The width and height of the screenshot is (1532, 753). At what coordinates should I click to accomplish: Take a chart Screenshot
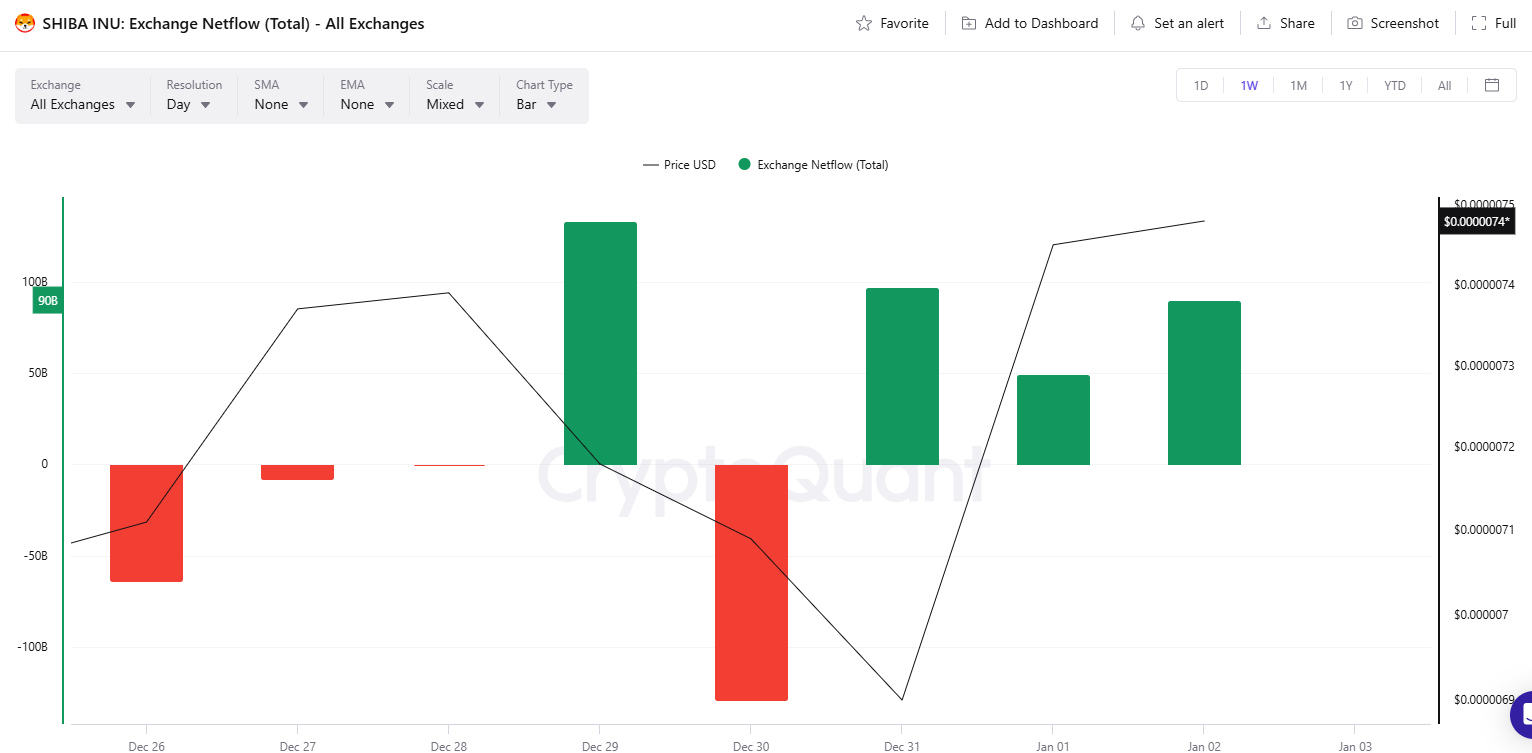coord(1393,22)
